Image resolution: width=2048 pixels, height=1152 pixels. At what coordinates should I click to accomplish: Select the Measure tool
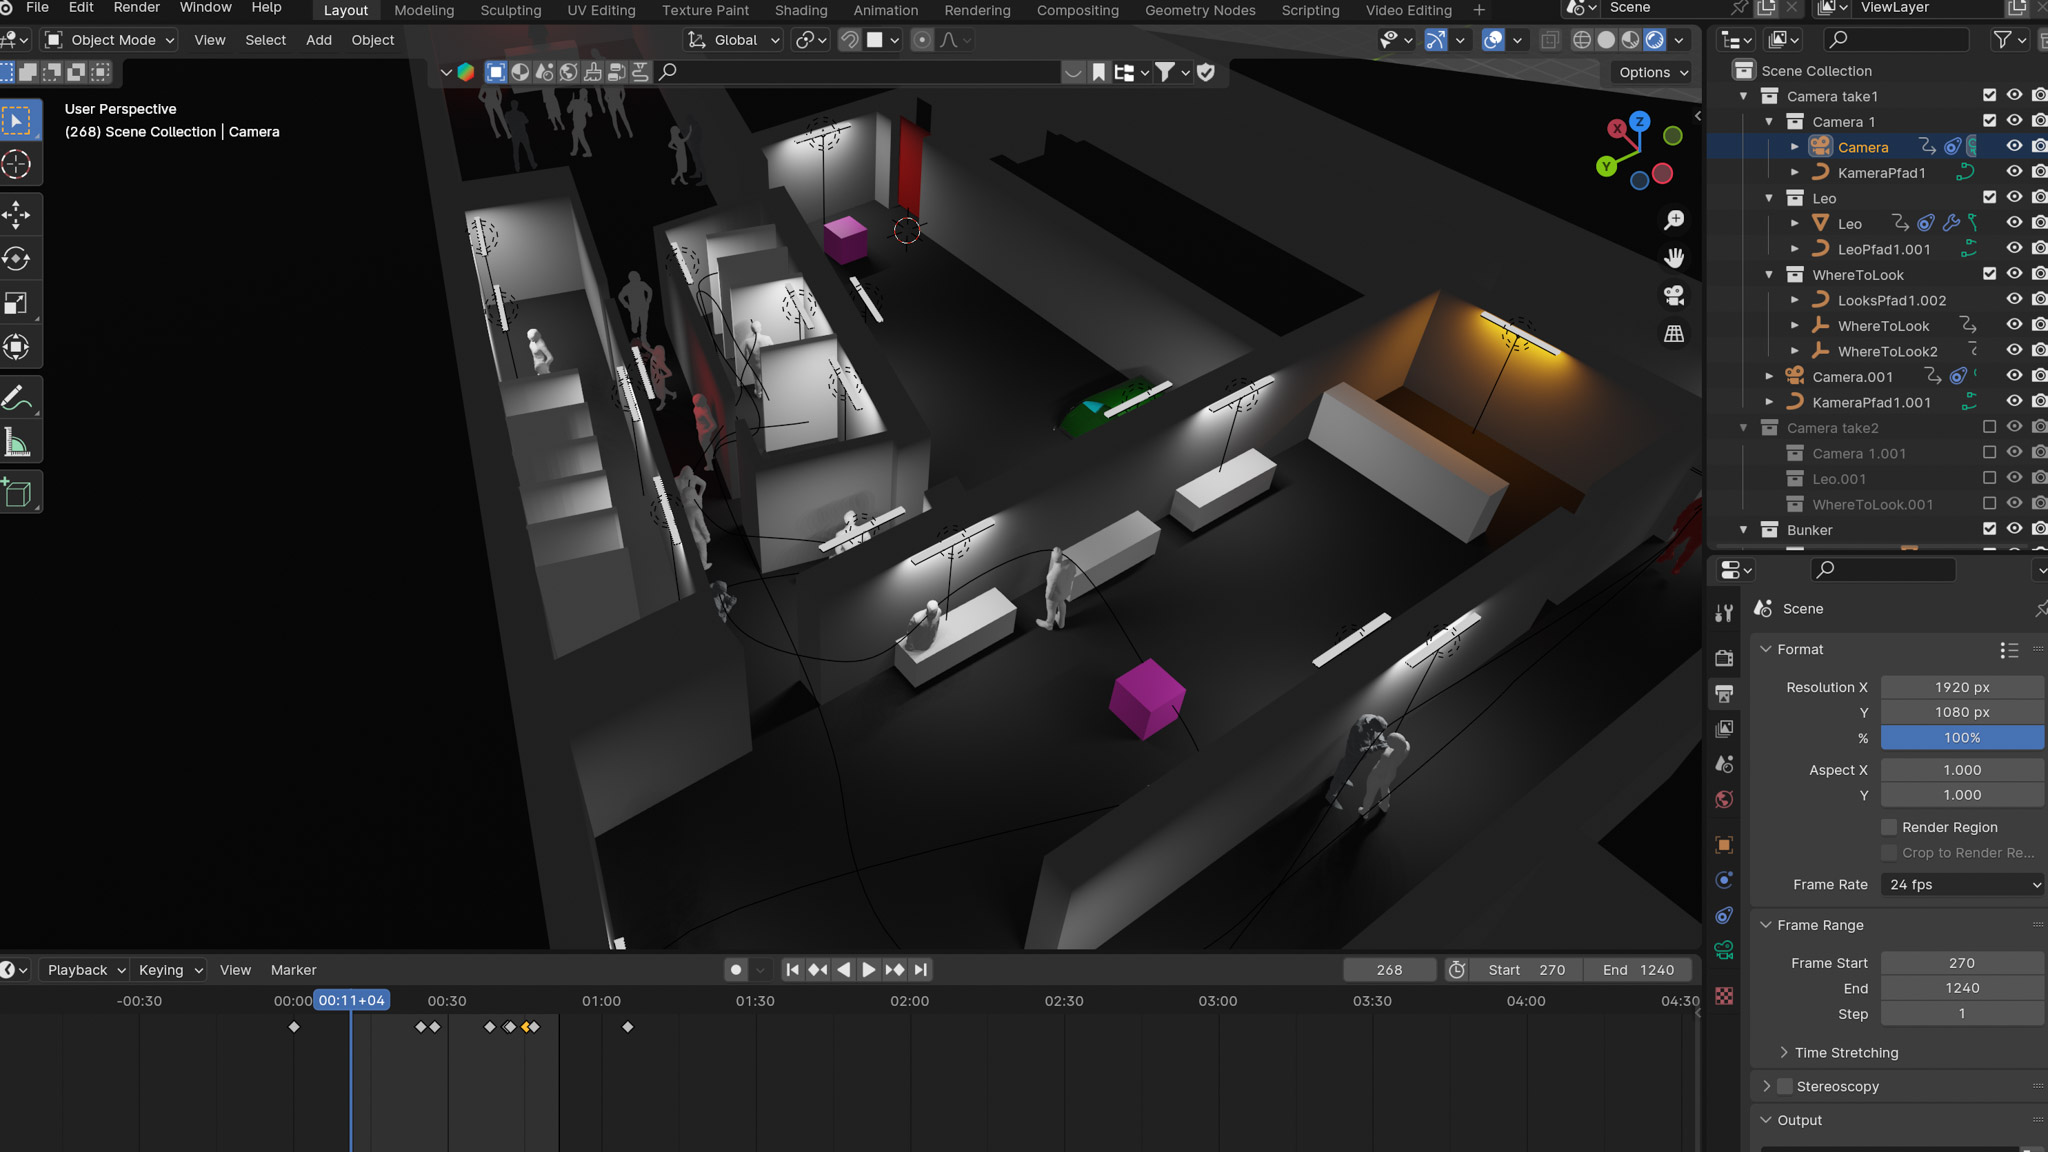(x=17, y=442)
